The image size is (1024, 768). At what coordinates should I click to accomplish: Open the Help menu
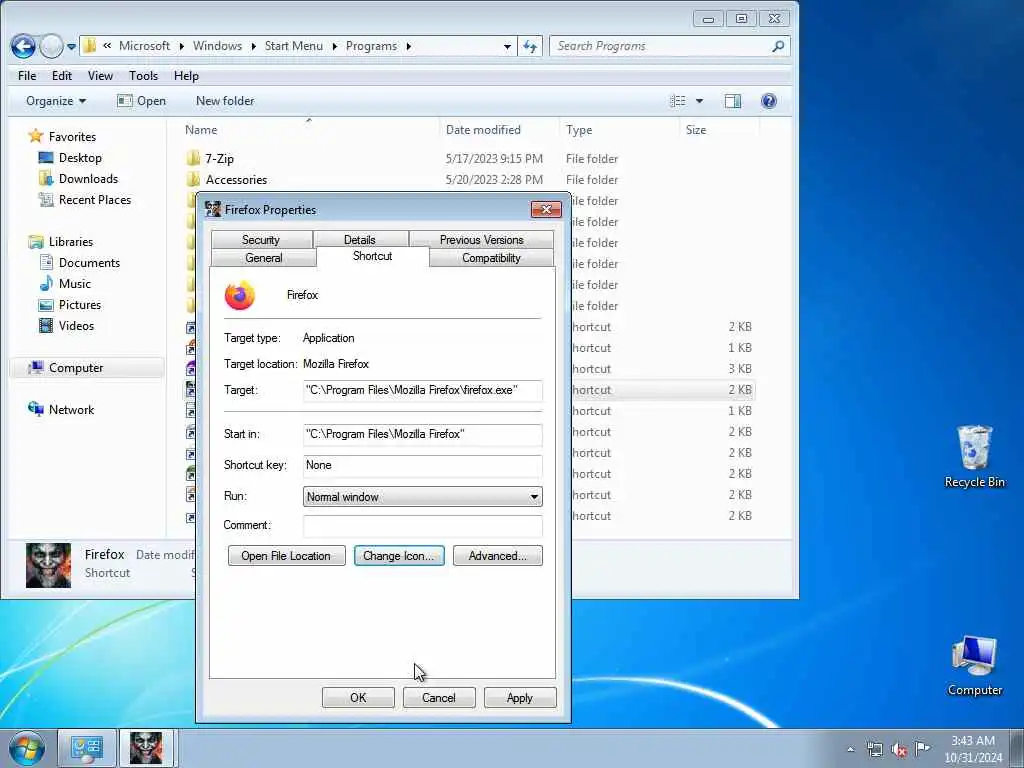coord(186,76)
